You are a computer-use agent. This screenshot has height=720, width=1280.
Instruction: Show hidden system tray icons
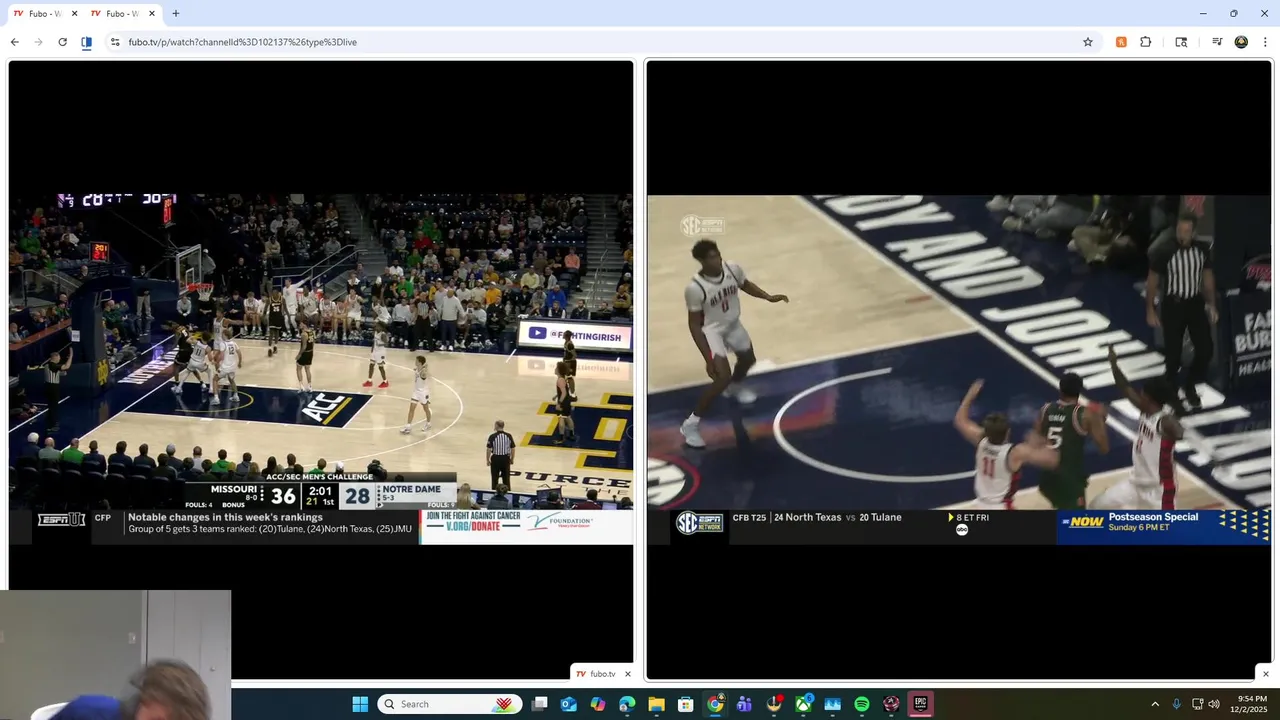click(x=1155, y=704)
